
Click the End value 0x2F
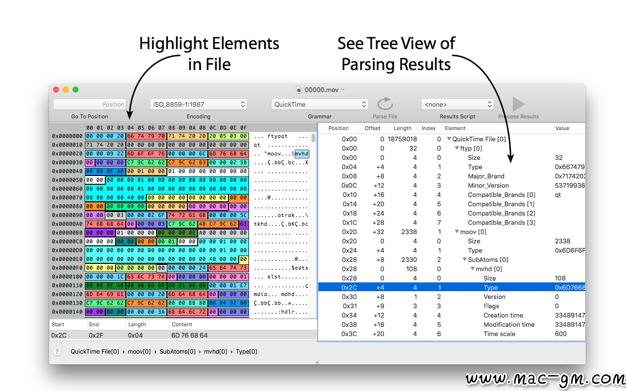coord(95,335)
